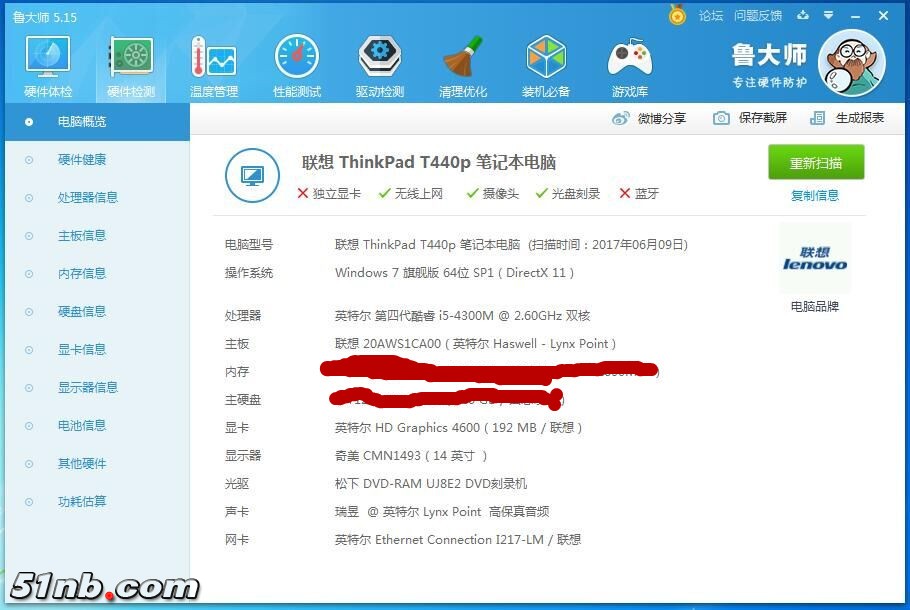This screenshot has height=610, width=910.
Task: Open 温度管理 temperature management
Action: (213, 63)
